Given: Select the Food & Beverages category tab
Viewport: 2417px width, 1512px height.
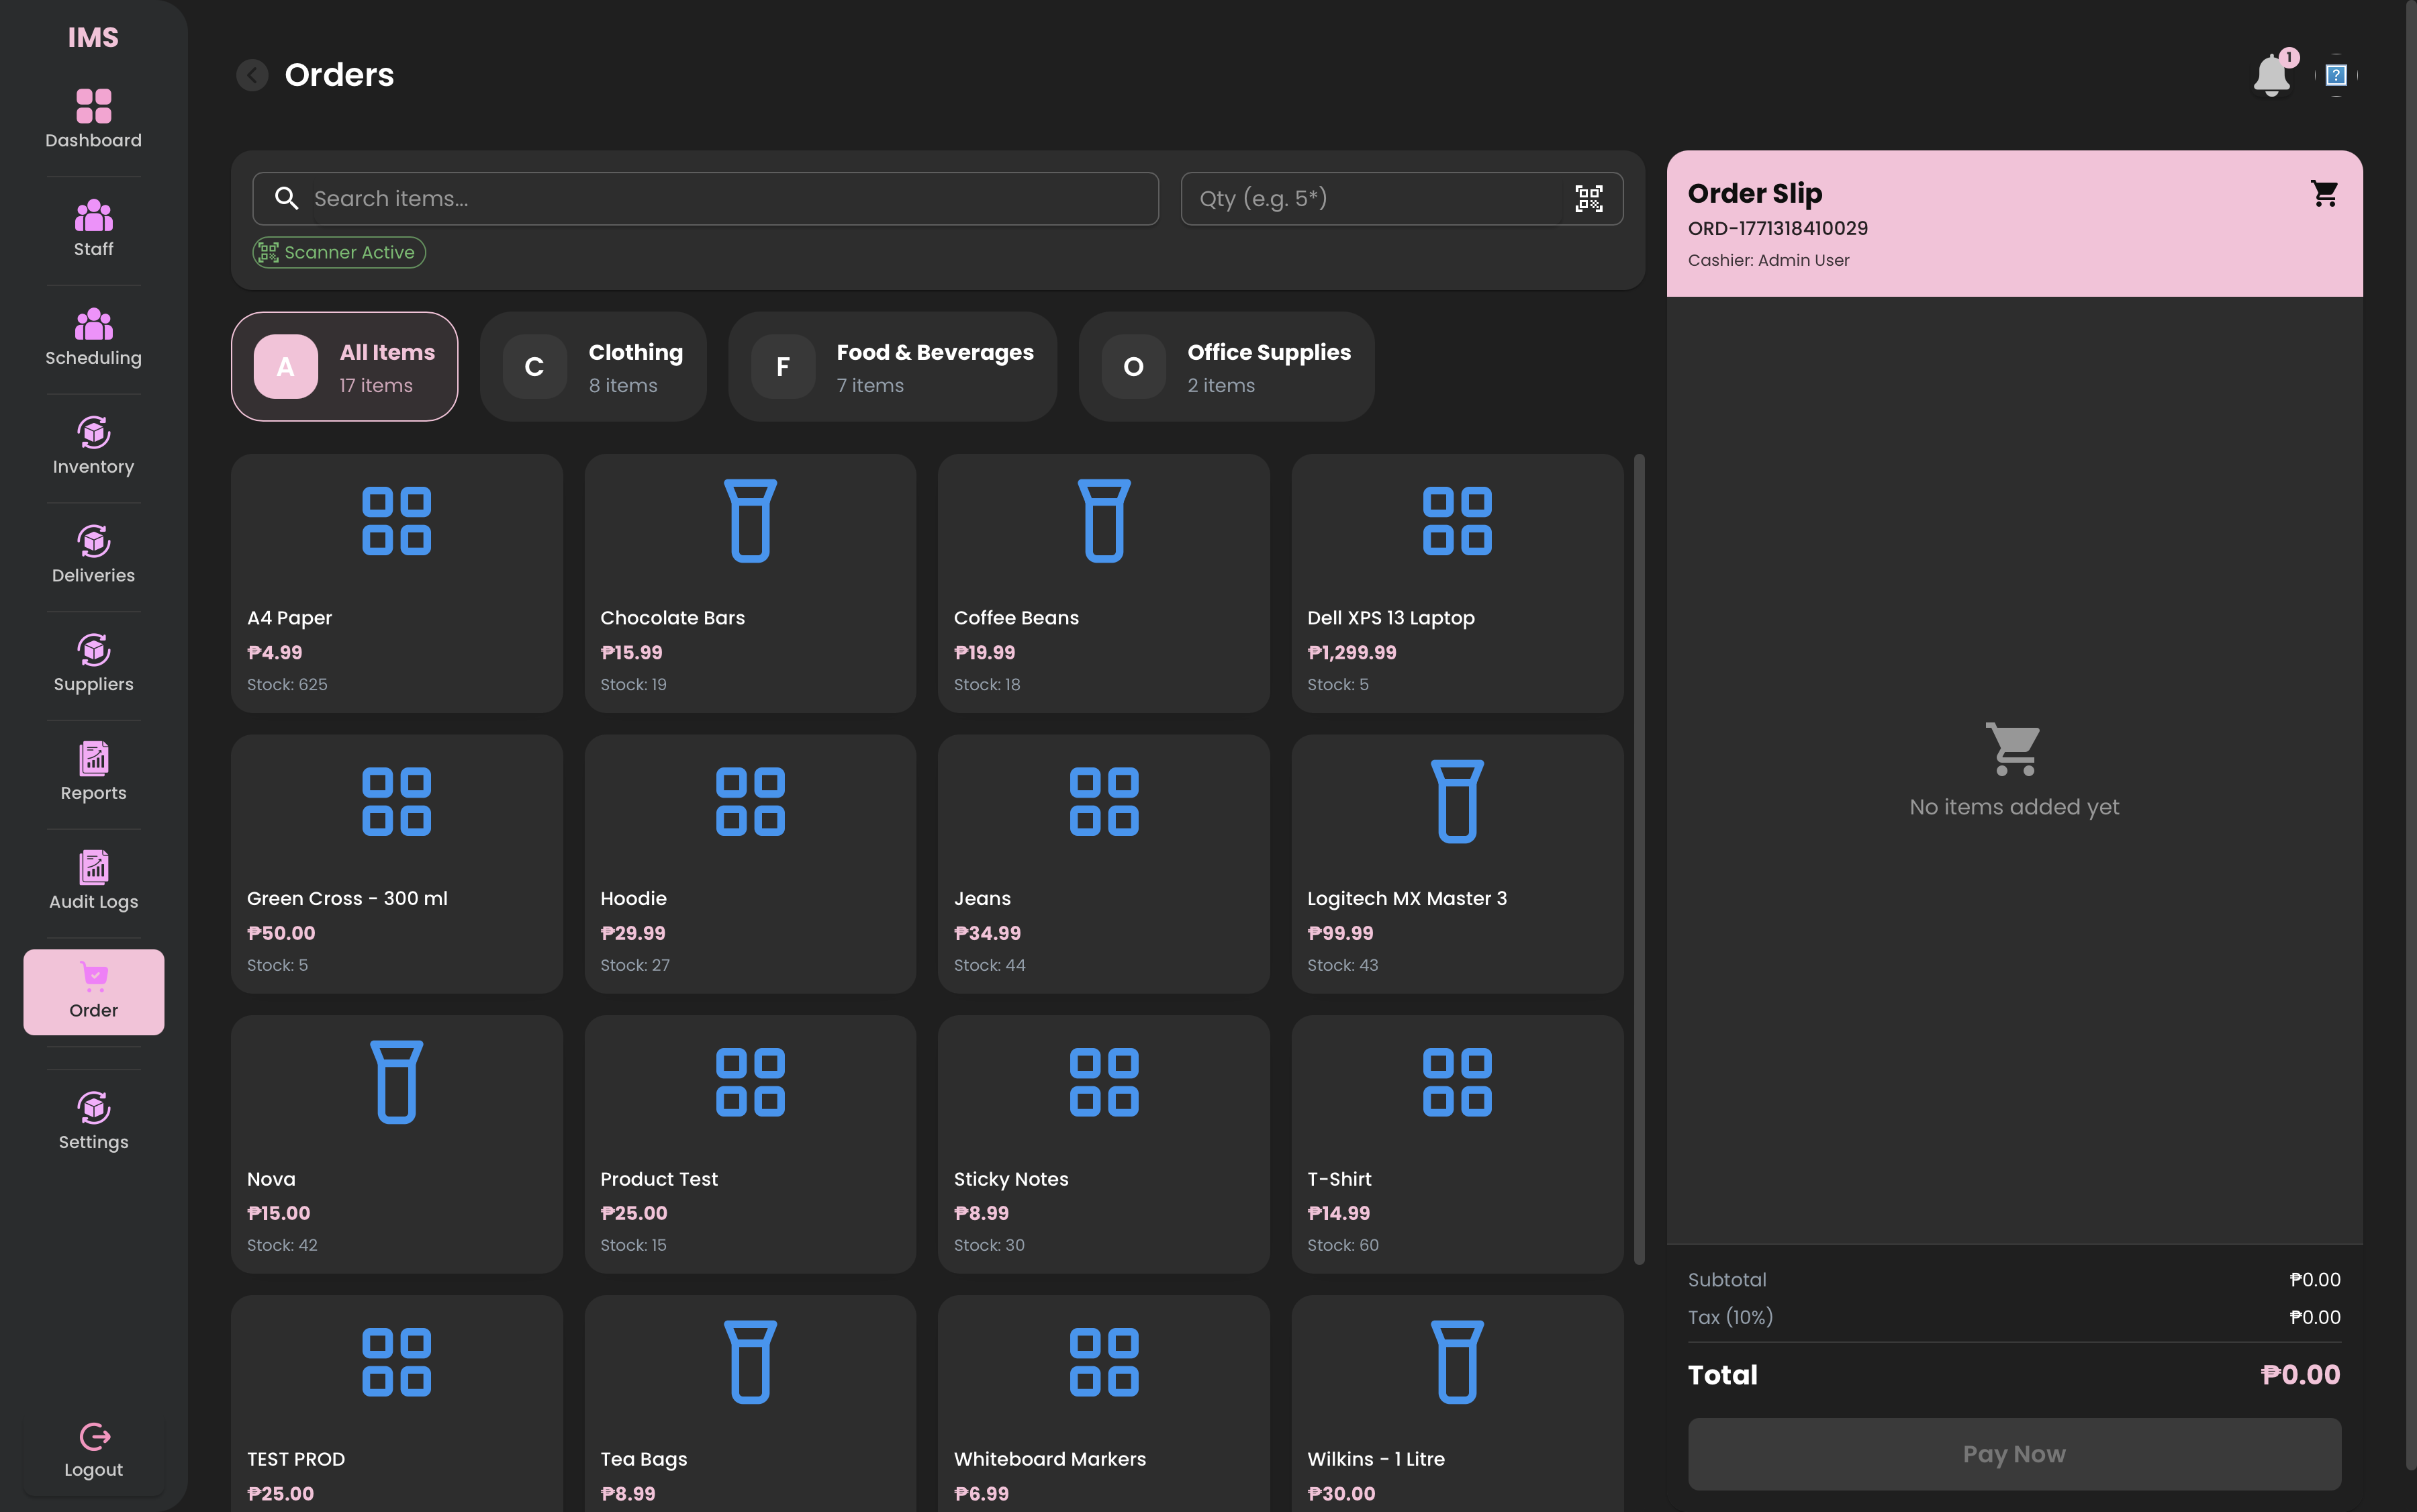Looking at the screenshot, I should [x=892, y=367].
